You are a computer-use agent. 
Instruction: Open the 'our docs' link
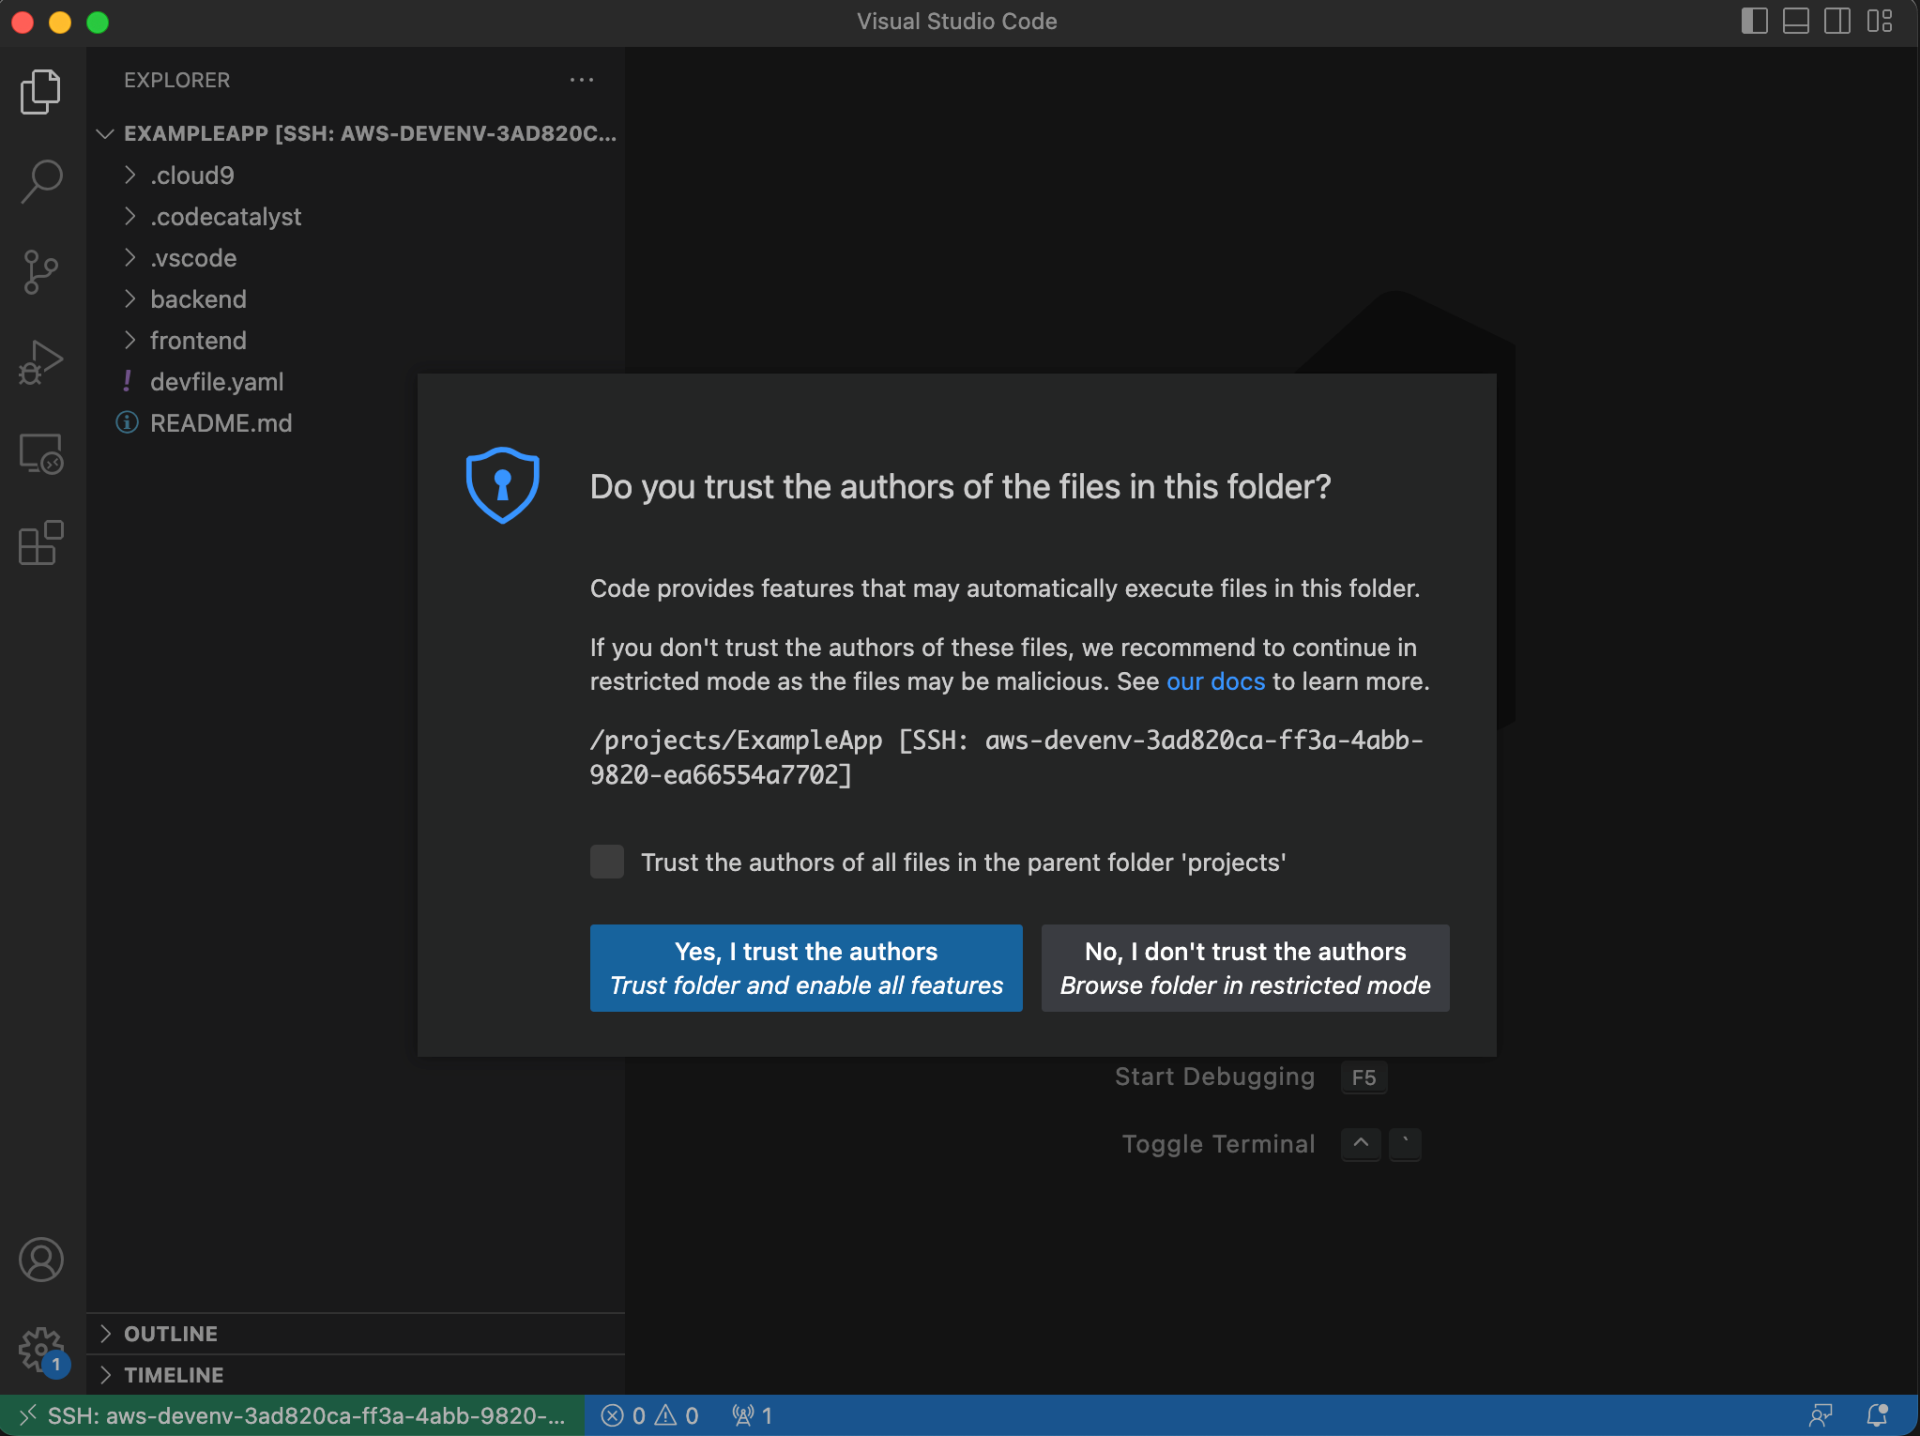[x=1215, y=681]
